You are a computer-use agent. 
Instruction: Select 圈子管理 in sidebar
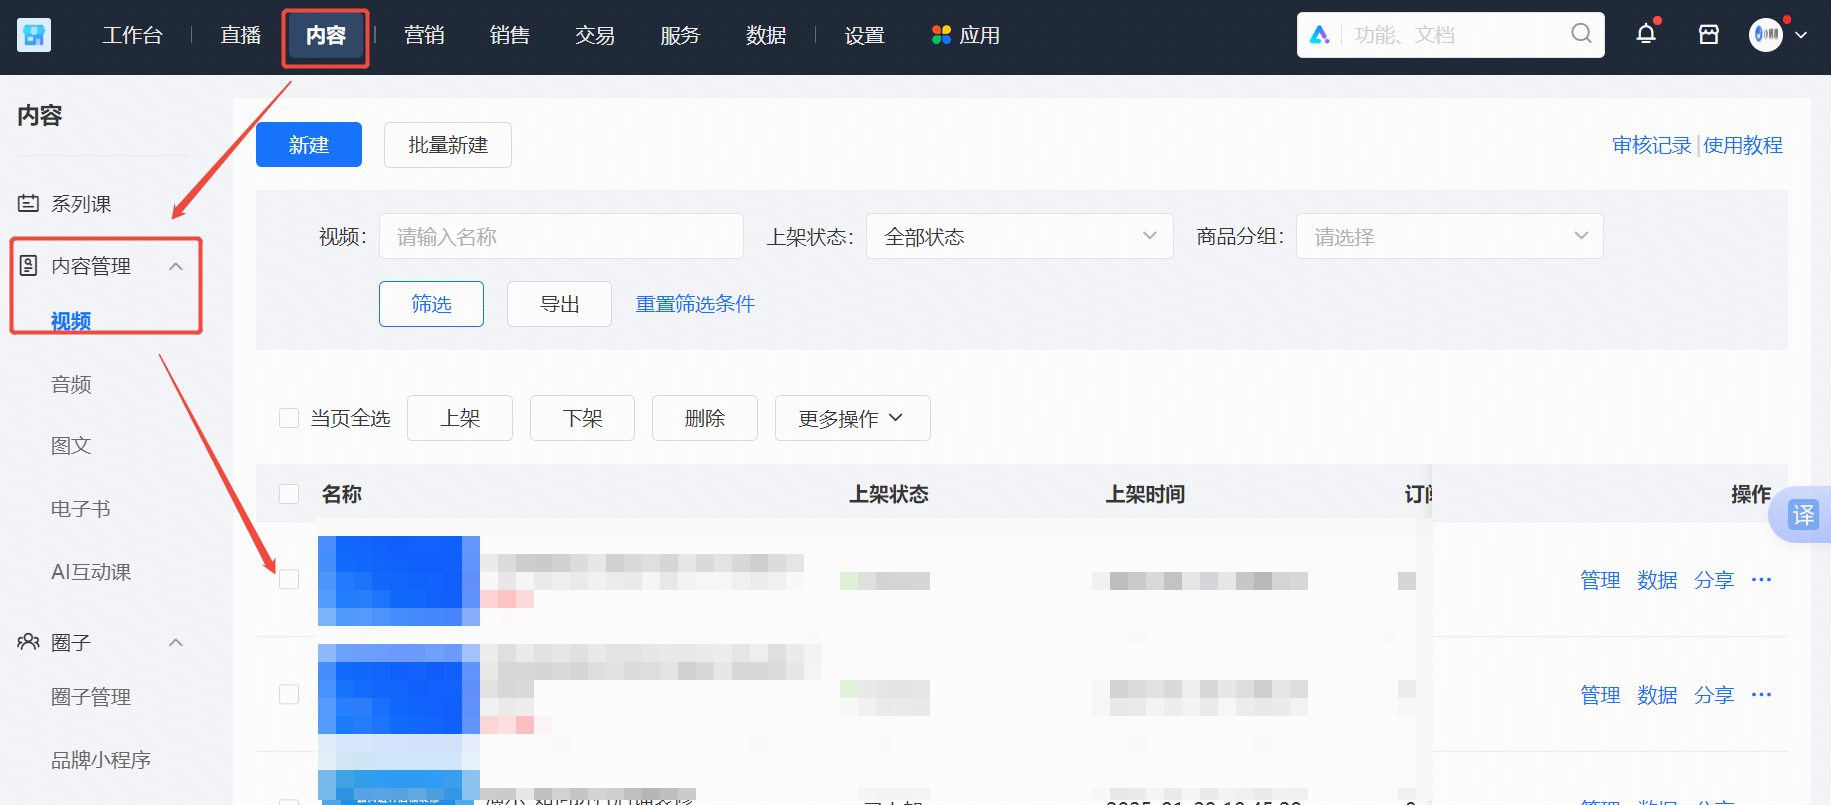91,697
